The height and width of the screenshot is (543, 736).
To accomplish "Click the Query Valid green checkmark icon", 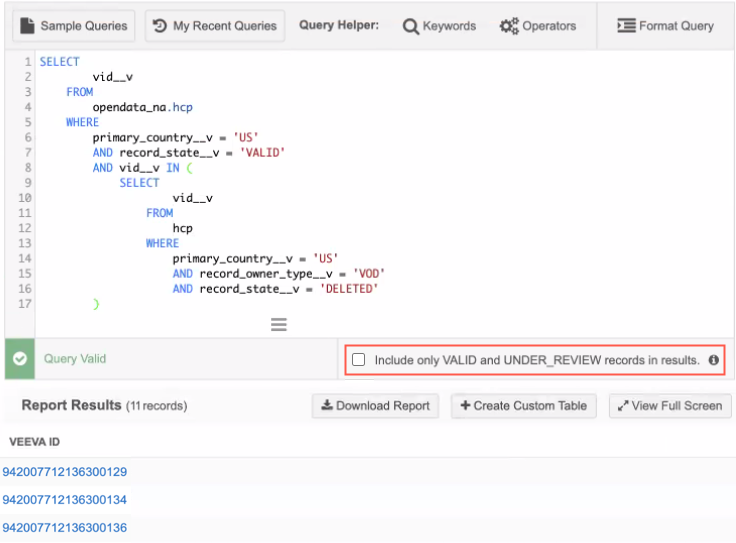I will (x=19, y=359).
